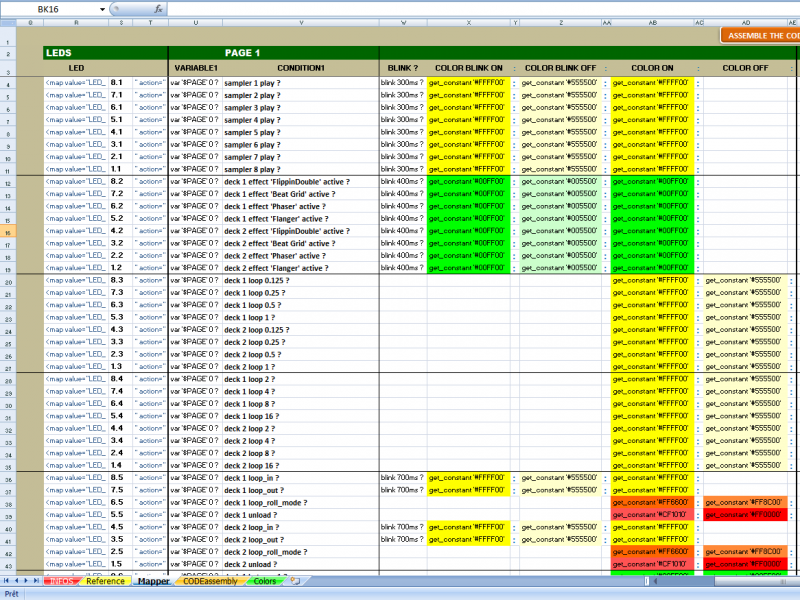The height and width of the screenshot is (600, 800).
Task: Select green COLOR BLINK ON cell for FlippinDouble deck 1
Action: click(x=470, y=182)
